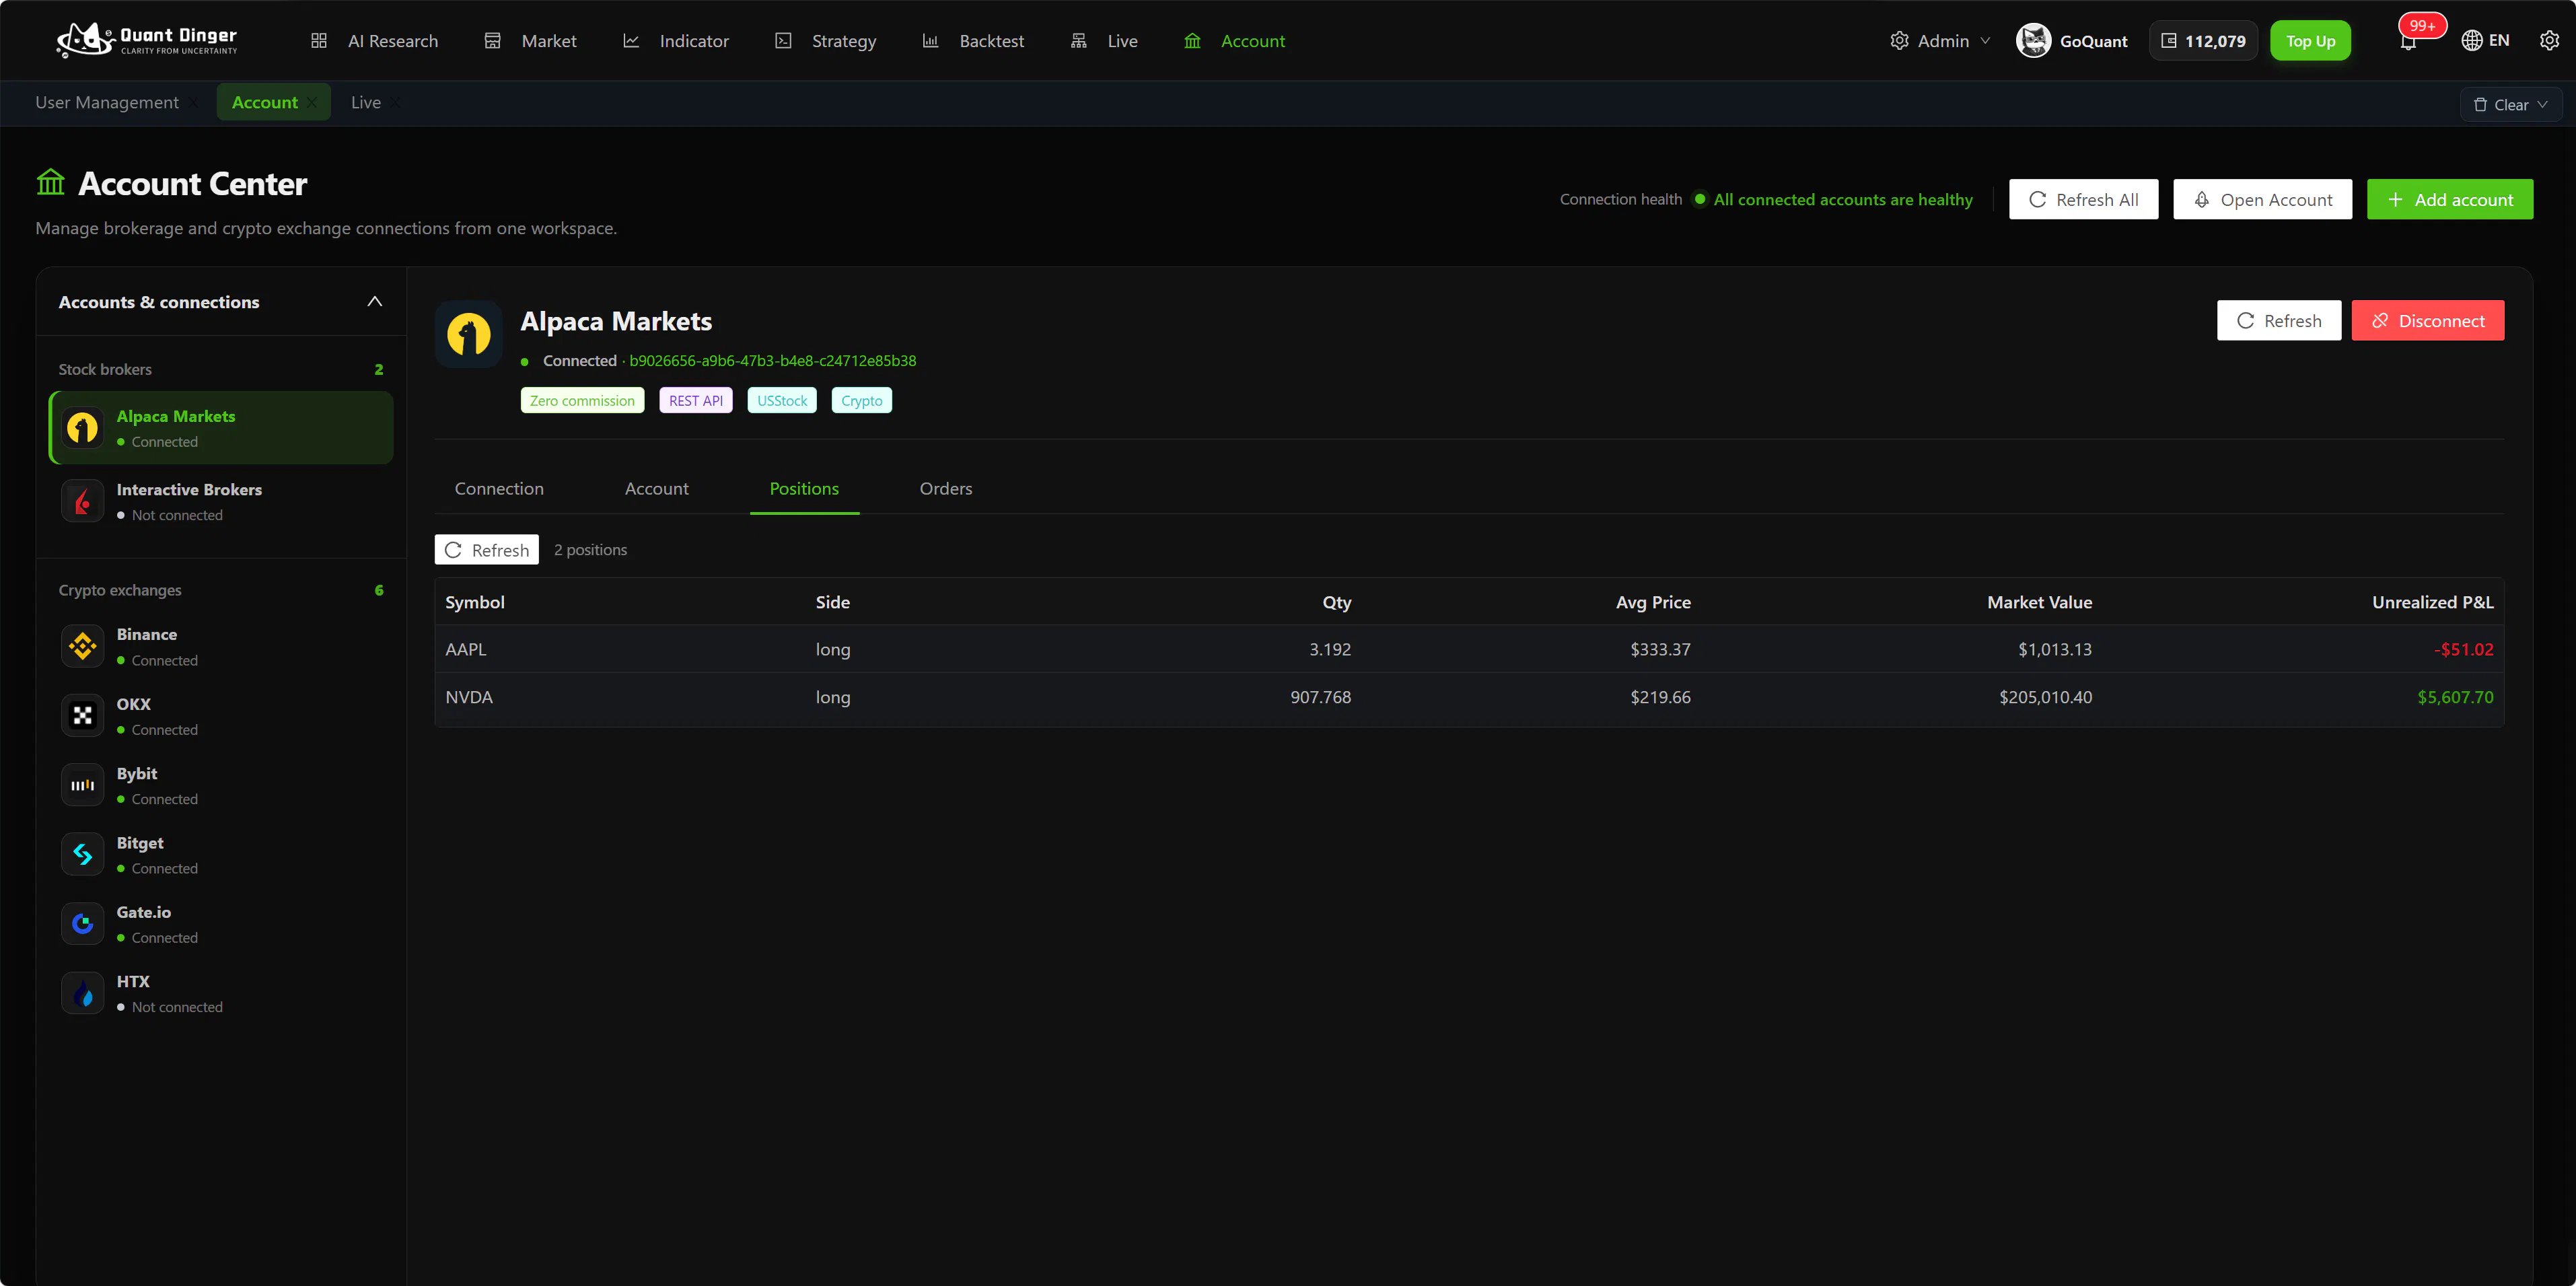Open the notifications bell icon
The height and width of the screenshot is (1286, 2576).
[2408, 42]
